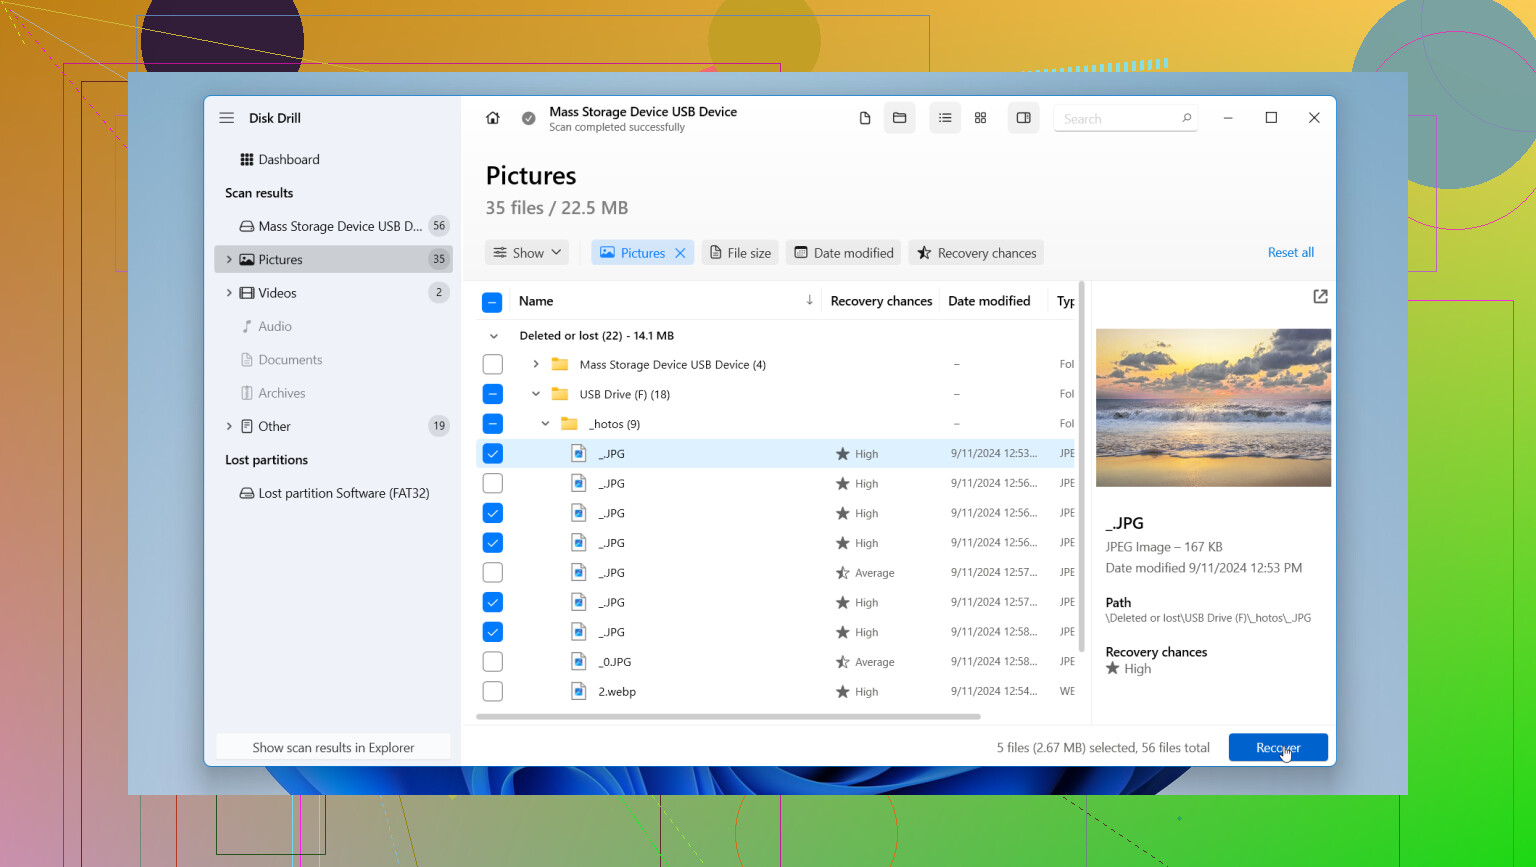
Task: Uncheck the _JPG file dated 12:58
Action: [x=492, y=632]
